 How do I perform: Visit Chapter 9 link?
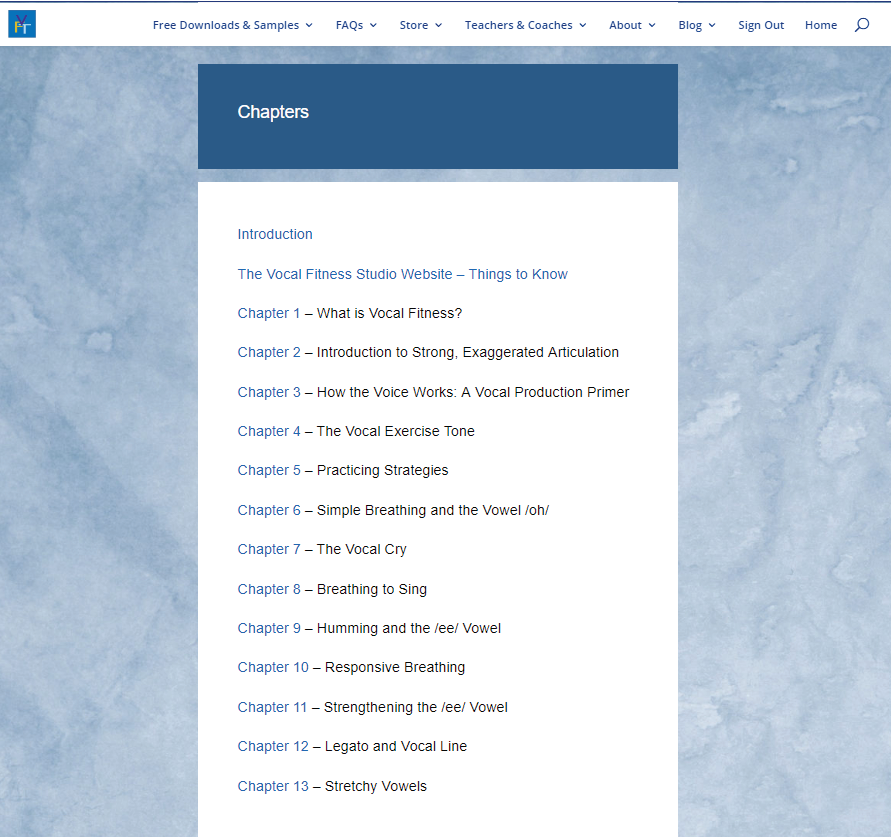pyautogui.click(x=269, y=628)
